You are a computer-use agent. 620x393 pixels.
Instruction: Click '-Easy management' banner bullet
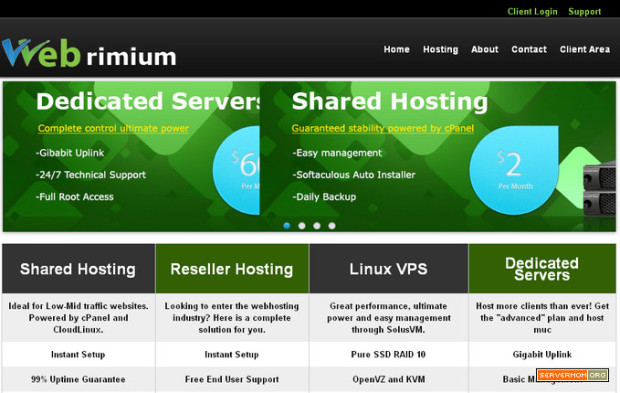coord(337,153)
